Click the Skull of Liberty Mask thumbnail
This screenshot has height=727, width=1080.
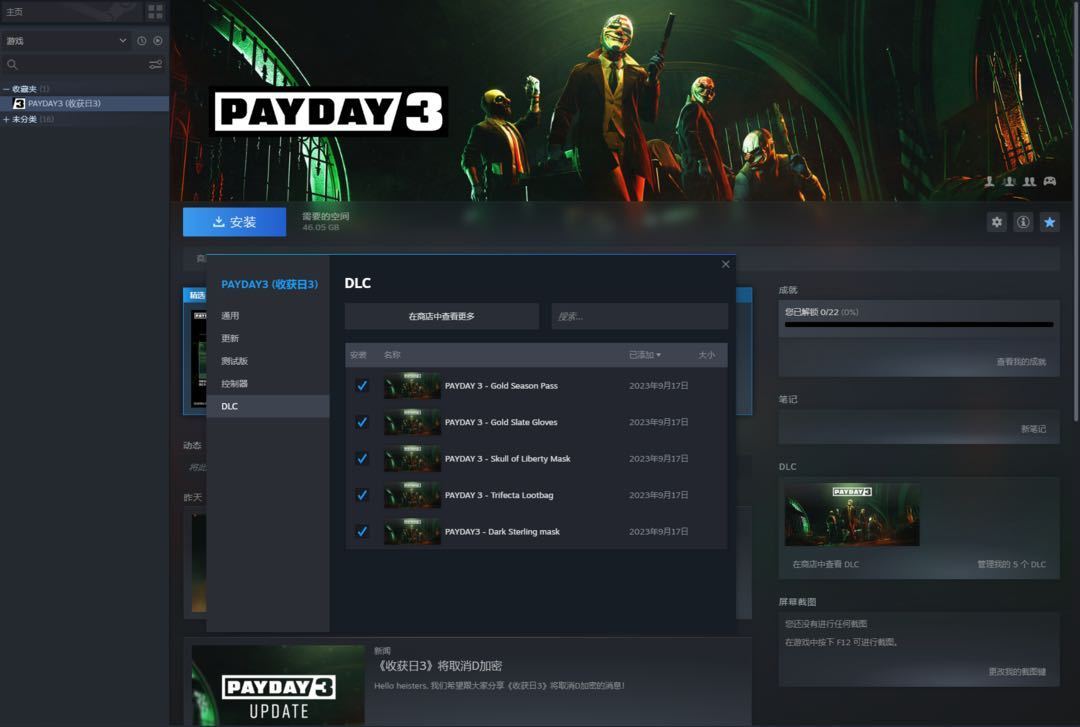[x=412, y=459]
